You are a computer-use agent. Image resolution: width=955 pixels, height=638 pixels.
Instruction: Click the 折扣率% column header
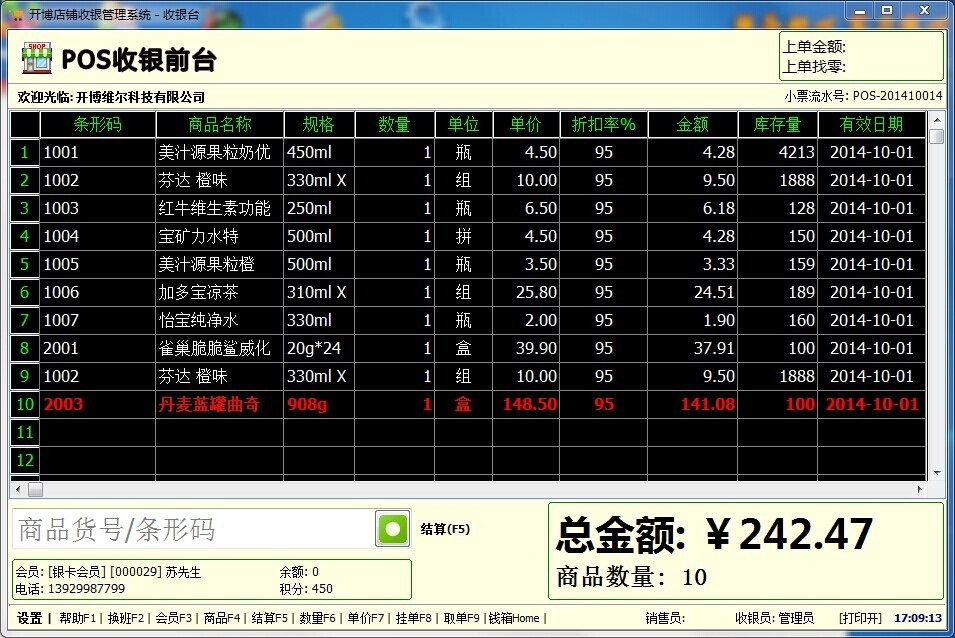tap(604, 124)
